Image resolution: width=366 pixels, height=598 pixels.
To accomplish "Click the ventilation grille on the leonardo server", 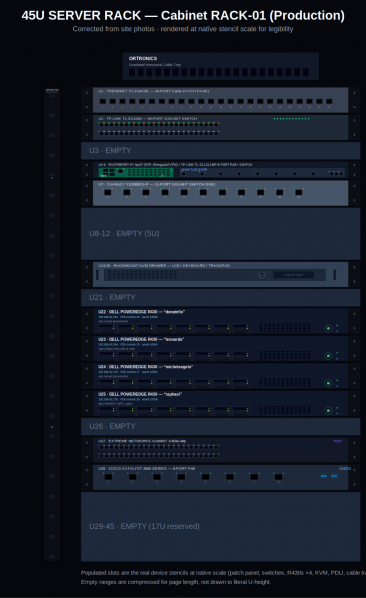I will [285, 355].
